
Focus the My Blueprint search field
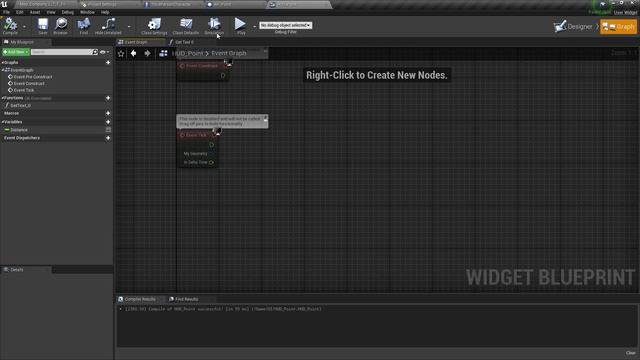tap(61, 52)
